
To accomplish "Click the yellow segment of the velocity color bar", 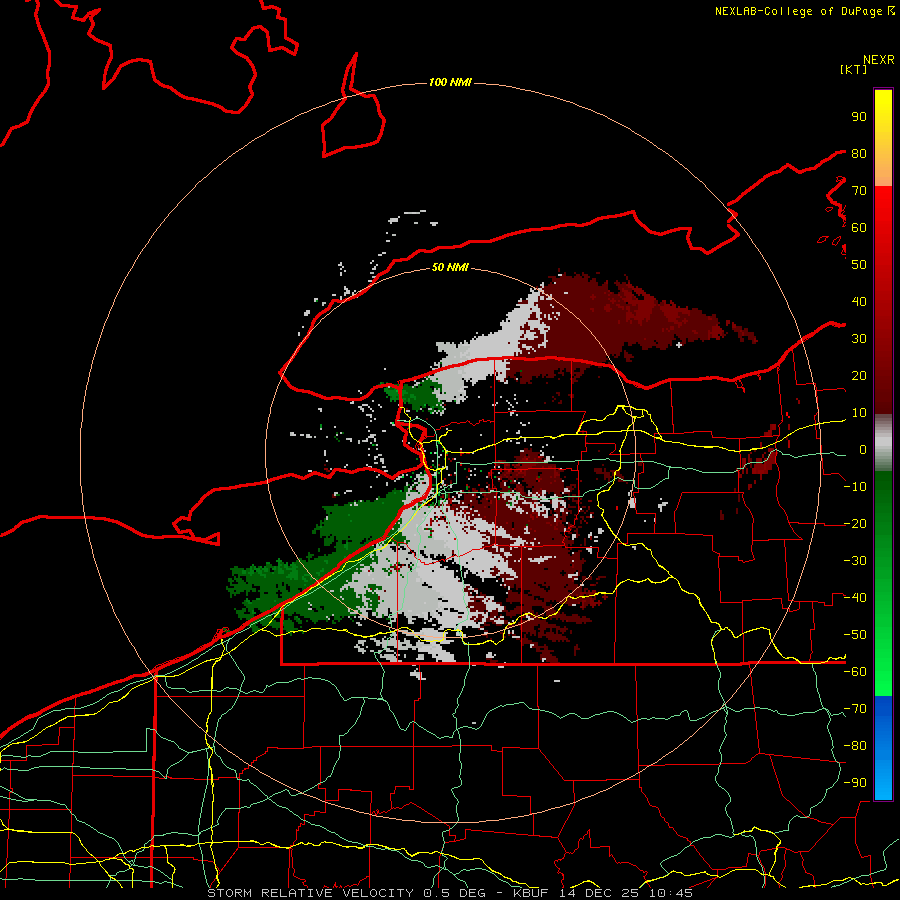I will tap(883, 115).
